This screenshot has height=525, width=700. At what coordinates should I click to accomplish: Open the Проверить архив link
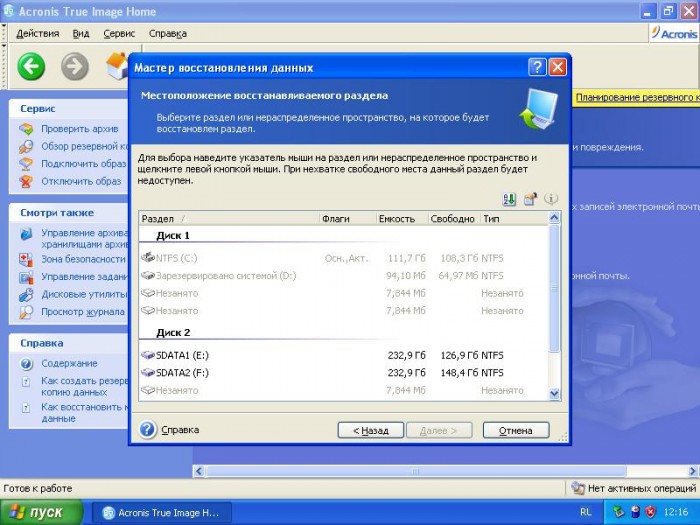pyautogui.click(x=80, y=129)
